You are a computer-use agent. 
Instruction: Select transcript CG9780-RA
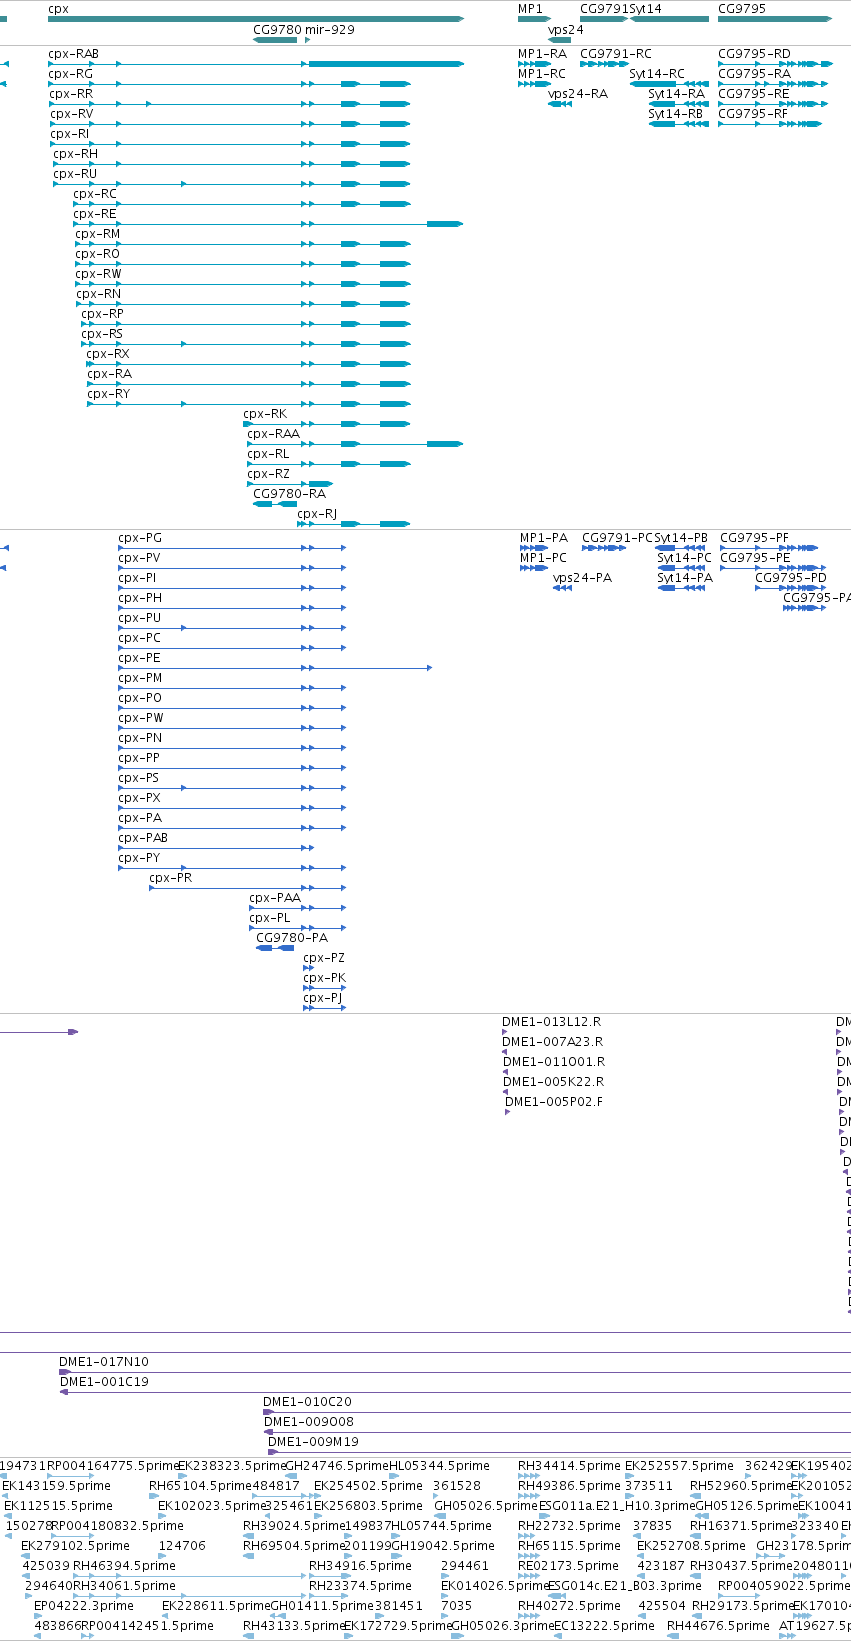[x=289, y=494]
